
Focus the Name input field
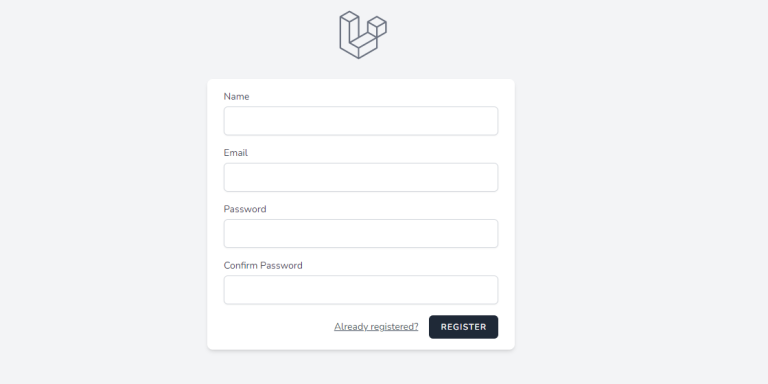(361, 121)
